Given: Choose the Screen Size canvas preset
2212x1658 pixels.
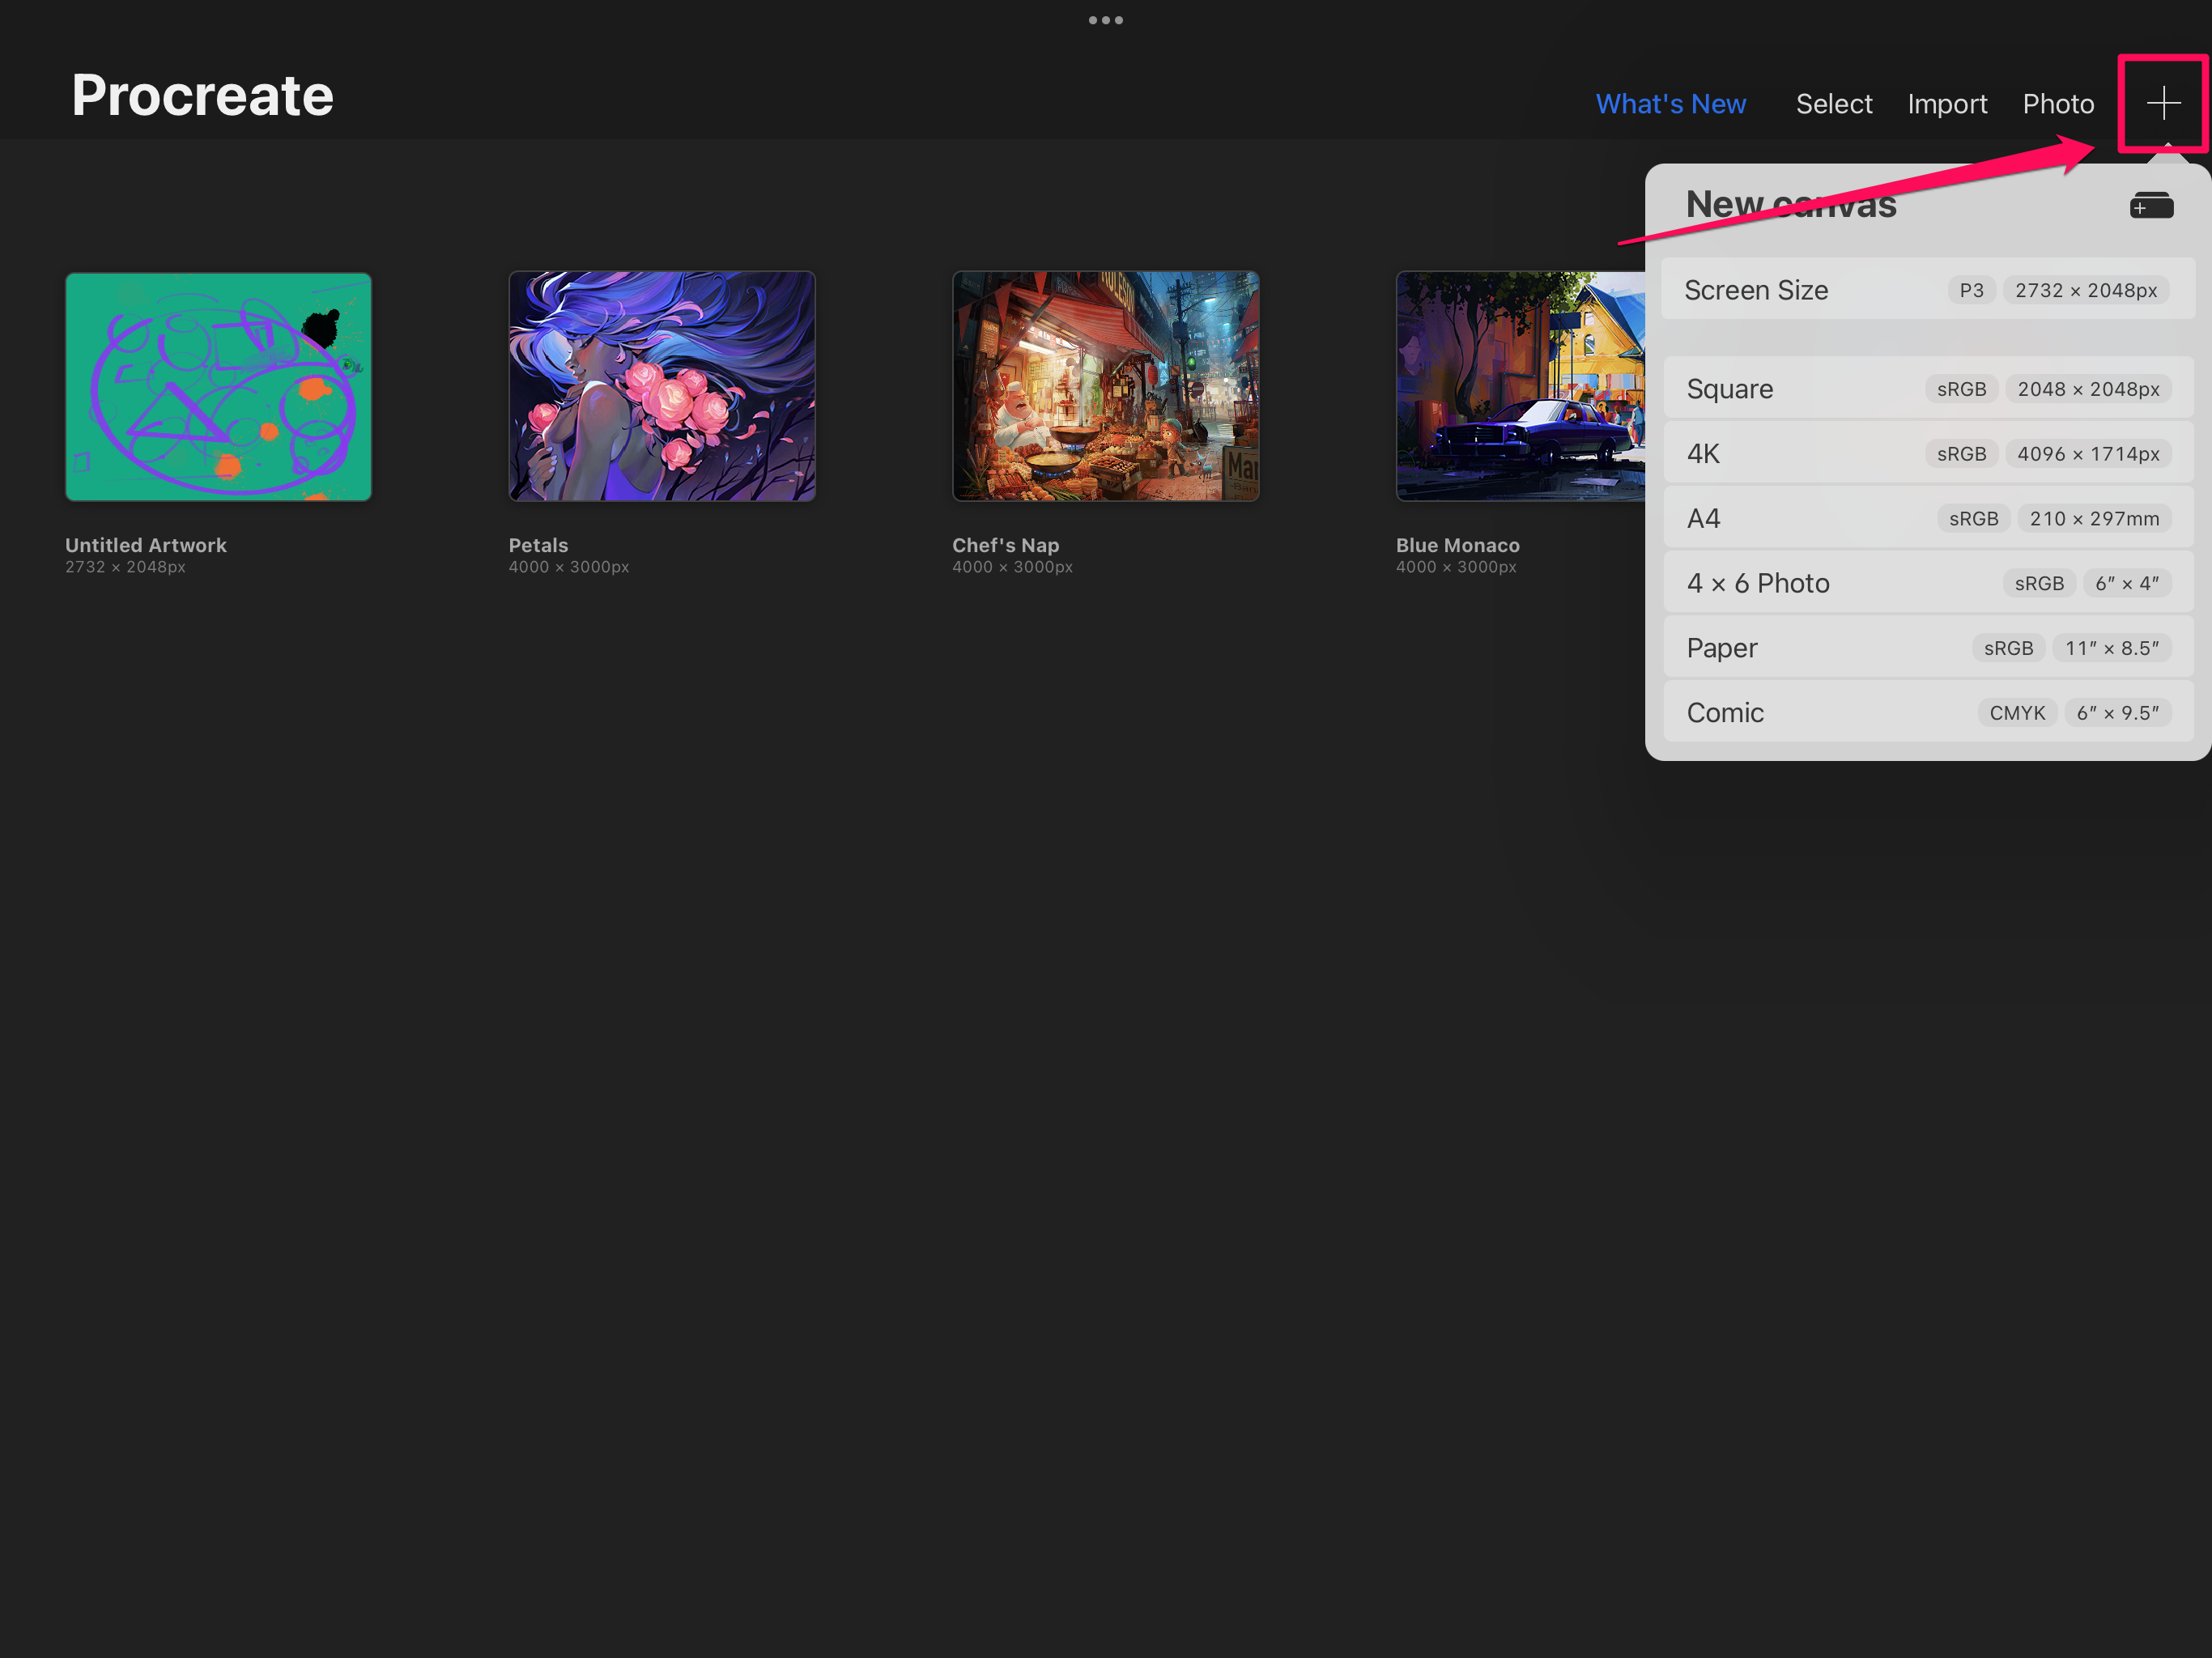Looking at the screenshot, I should tap(1927, 290).
